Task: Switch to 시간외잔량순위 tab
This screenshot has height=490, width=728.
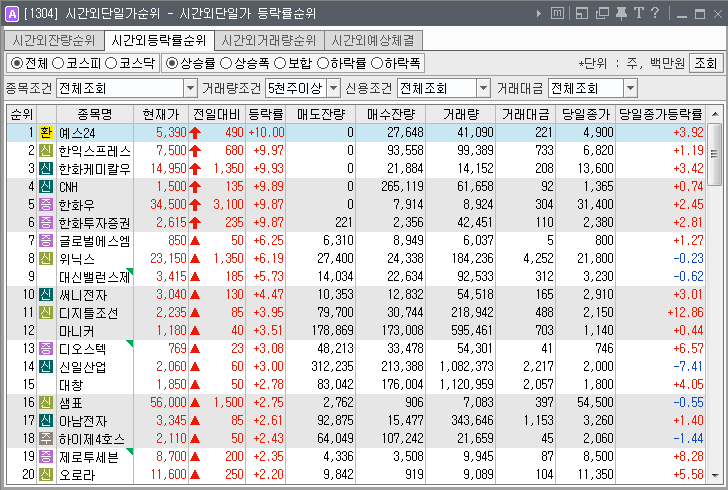Action: click(x=54, y=40)
